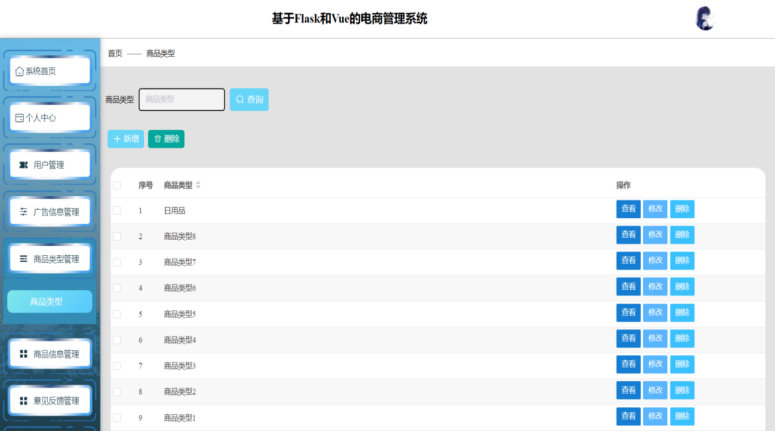Click the trash icon in green 删除 button
The width and height of the screenshot is (776, 432).
click(157, 139)
